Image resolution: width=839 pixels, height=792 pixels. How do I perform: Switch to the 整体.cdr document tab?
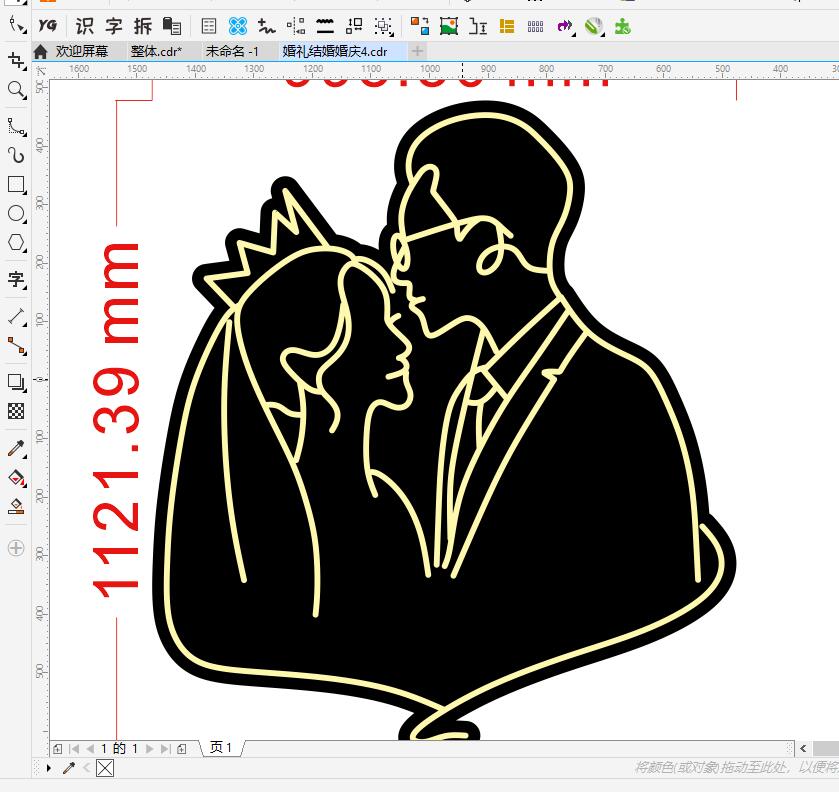coord(156,51)
